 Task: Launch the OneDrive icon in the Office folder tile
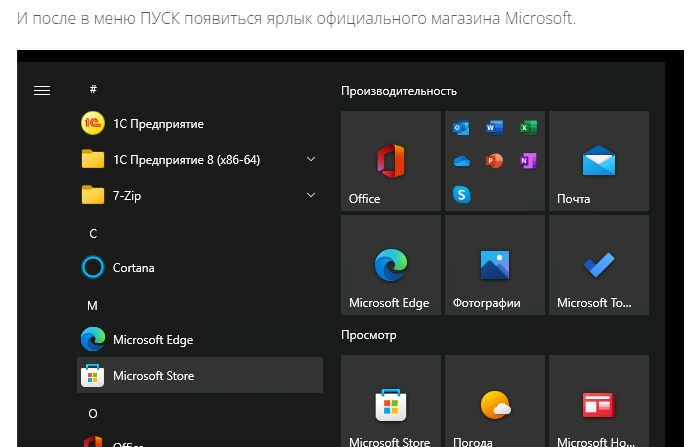[x=462, y=161]
